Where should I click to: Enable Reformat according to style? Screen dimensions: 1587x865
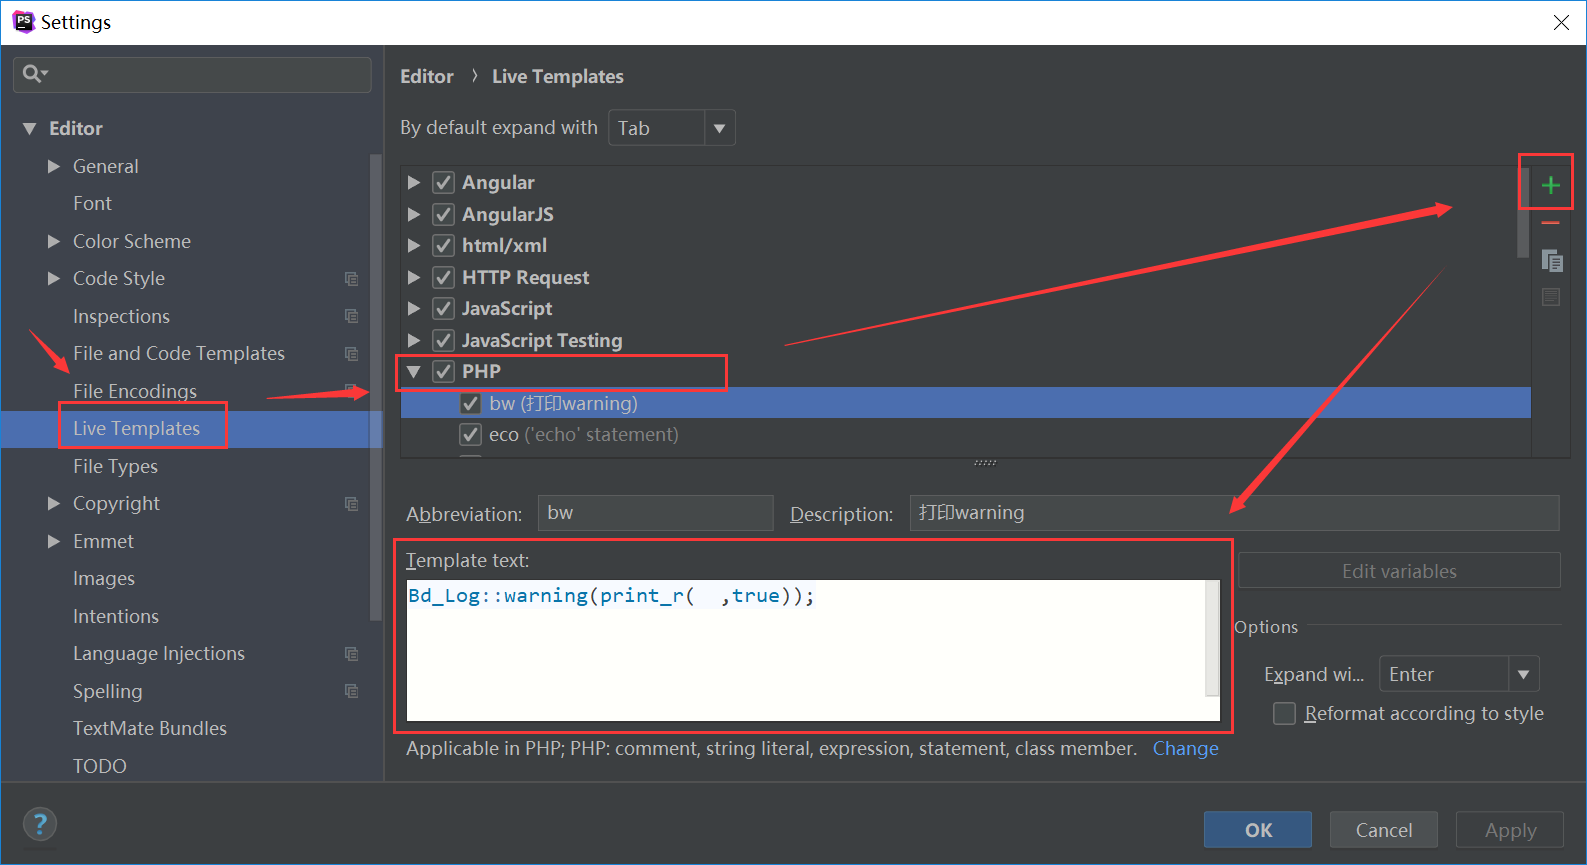pos(1285,714)
